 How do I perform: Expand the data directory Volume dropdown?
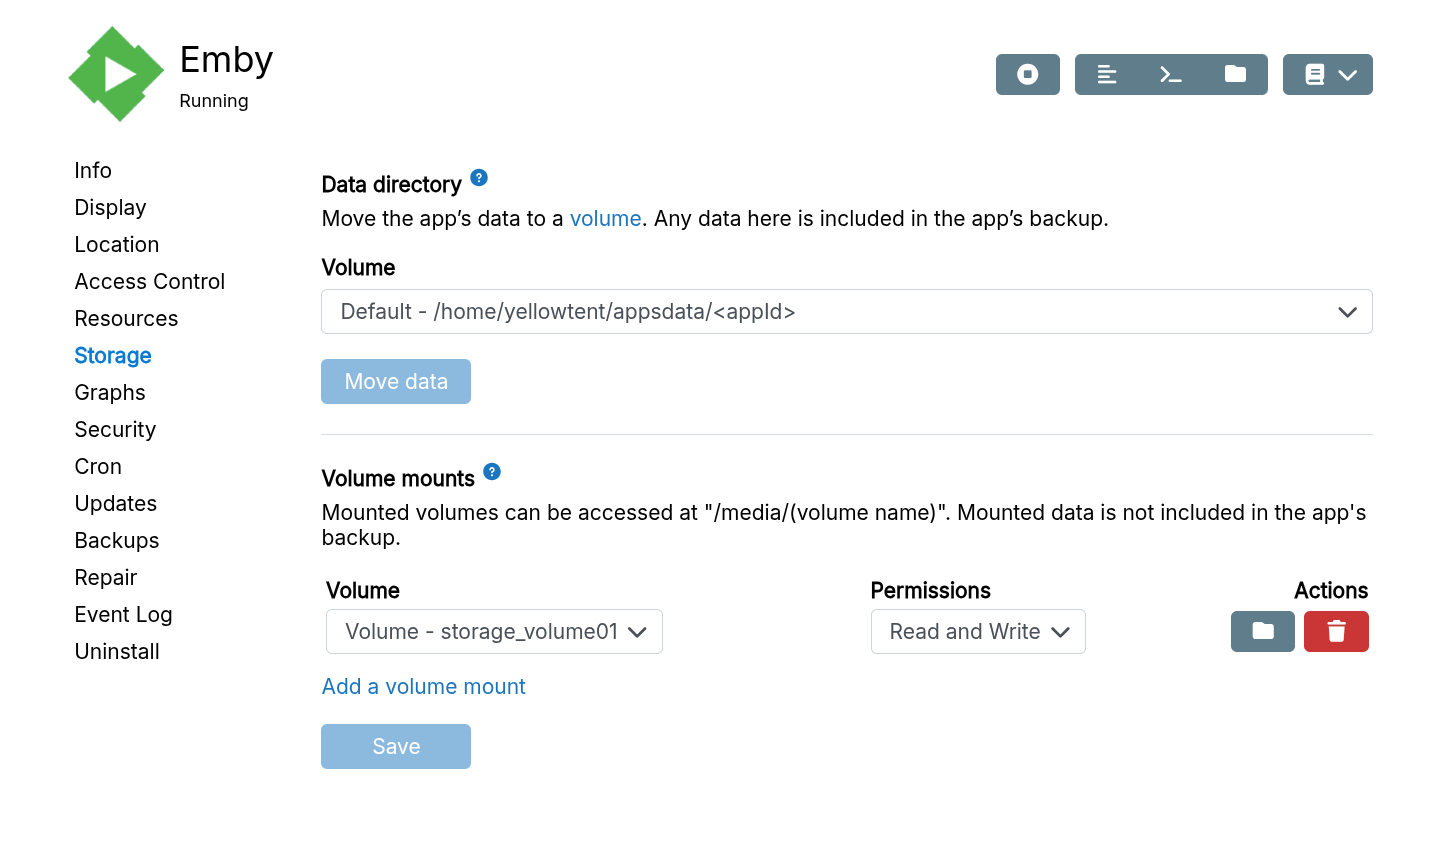846,312
